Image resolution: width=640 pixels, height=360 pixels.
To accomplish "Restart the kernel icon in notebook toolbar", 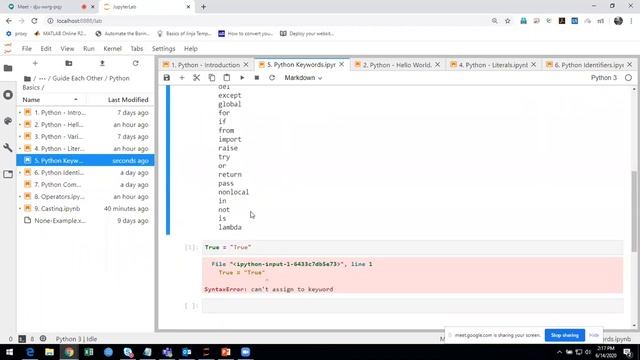I will pos(272,78).
